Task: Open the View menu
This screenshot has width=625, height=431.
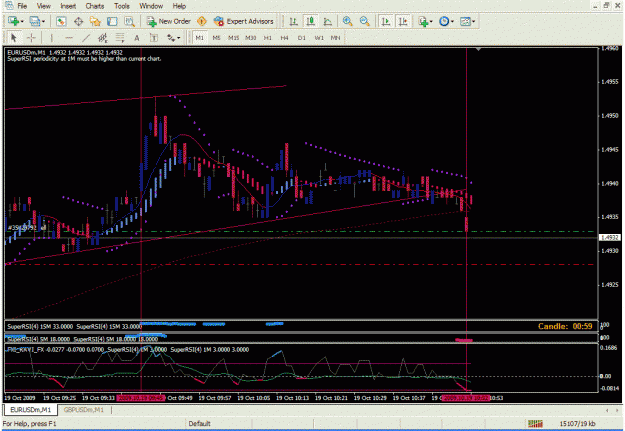Action: [x=43, y=6]
